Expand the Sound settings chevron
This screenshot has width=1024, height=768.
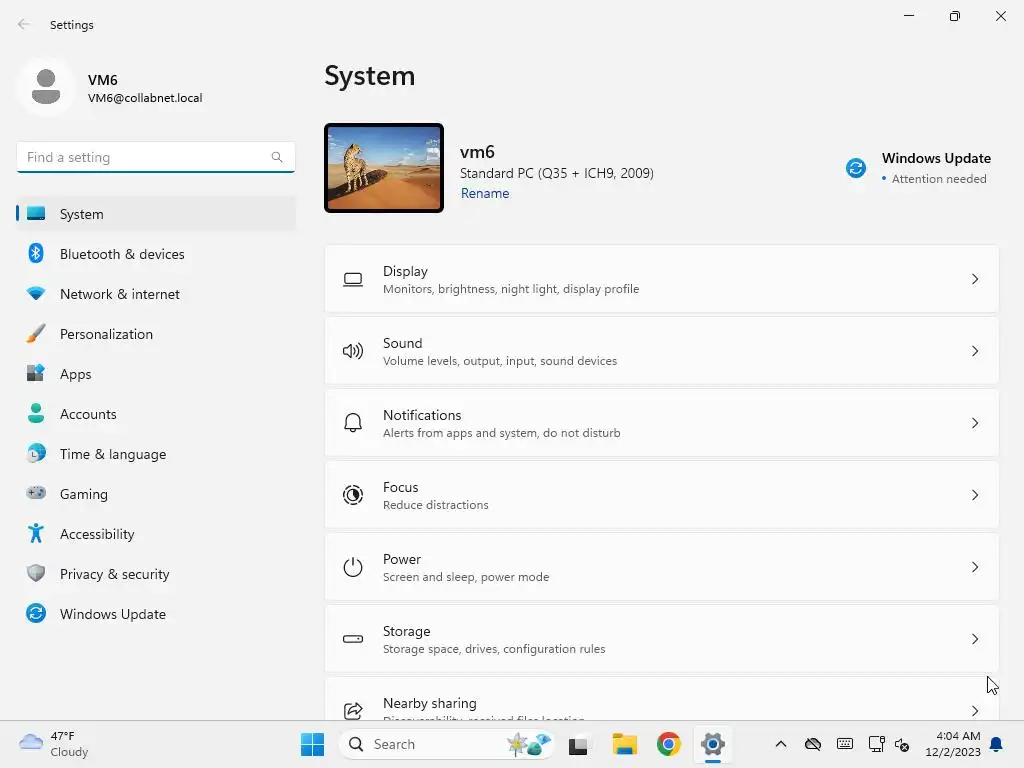(x=974, y=351)
